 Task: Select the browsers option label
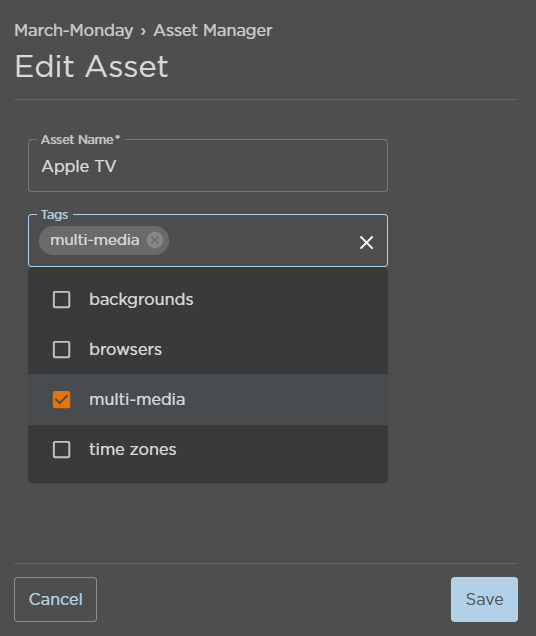point(125,350)
